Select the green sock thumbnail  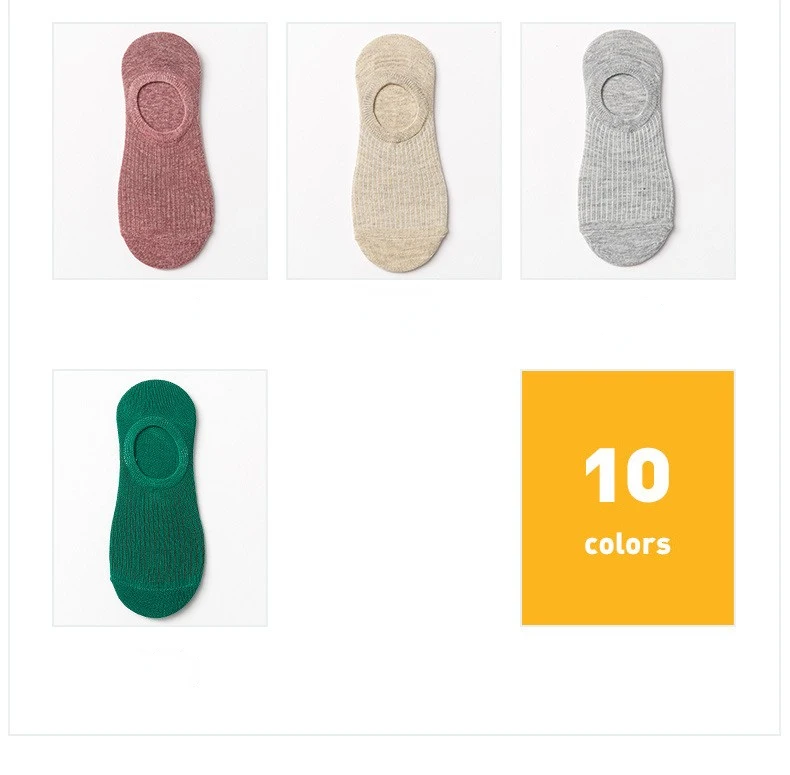coord(160,498)
